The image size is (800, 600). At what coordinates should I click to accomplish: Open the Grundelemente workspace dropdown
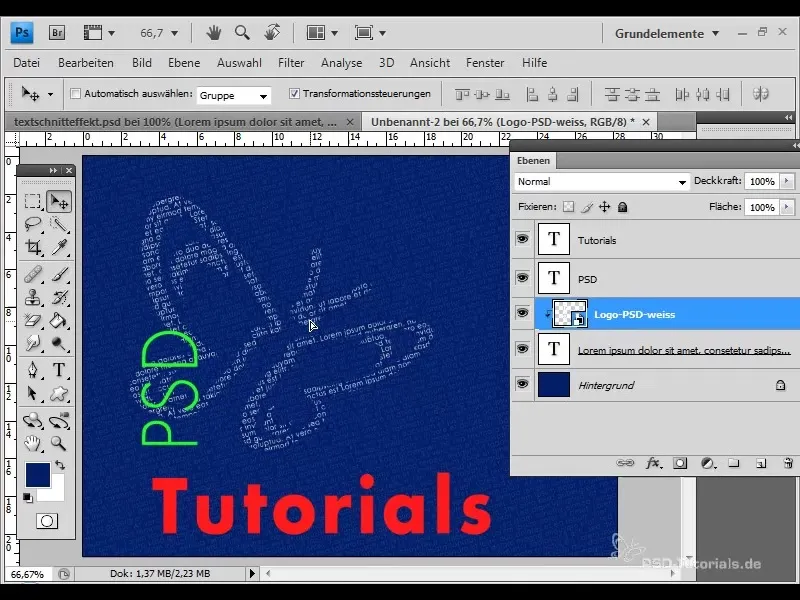[x=667, y=34]
